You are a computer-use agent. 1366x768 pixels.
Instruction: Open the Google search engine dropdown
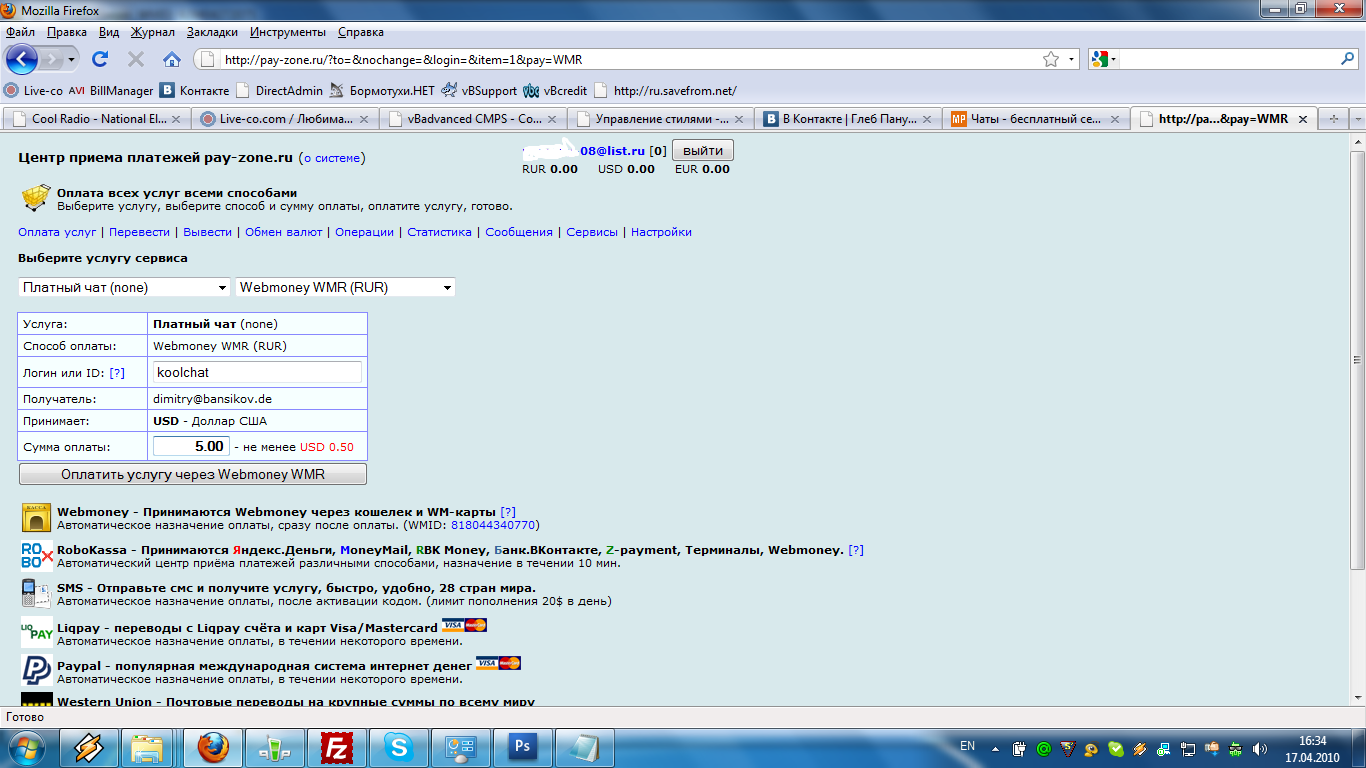pos(1104,59)
